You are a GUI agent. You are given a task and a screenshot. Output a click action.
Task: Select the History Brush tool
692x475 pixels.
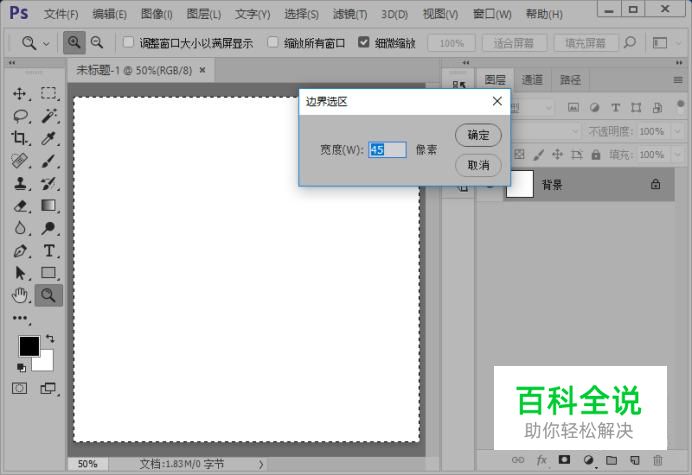(48, 183)
